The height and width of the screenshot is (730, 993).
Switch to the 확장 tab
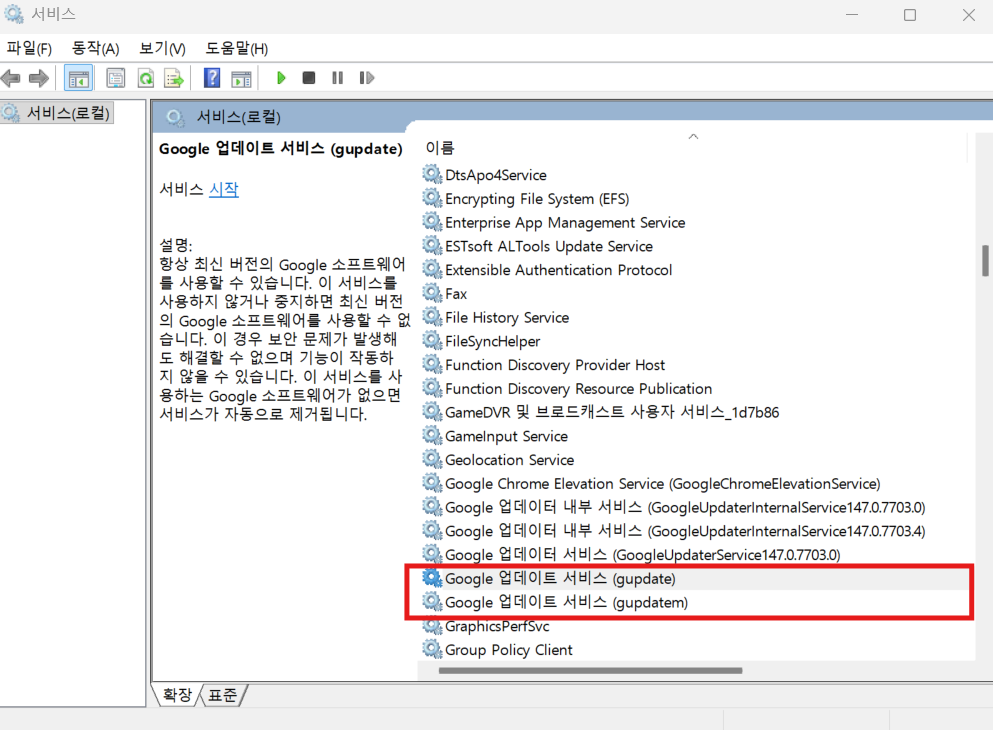pyautogui.click(x=177, y=695)
